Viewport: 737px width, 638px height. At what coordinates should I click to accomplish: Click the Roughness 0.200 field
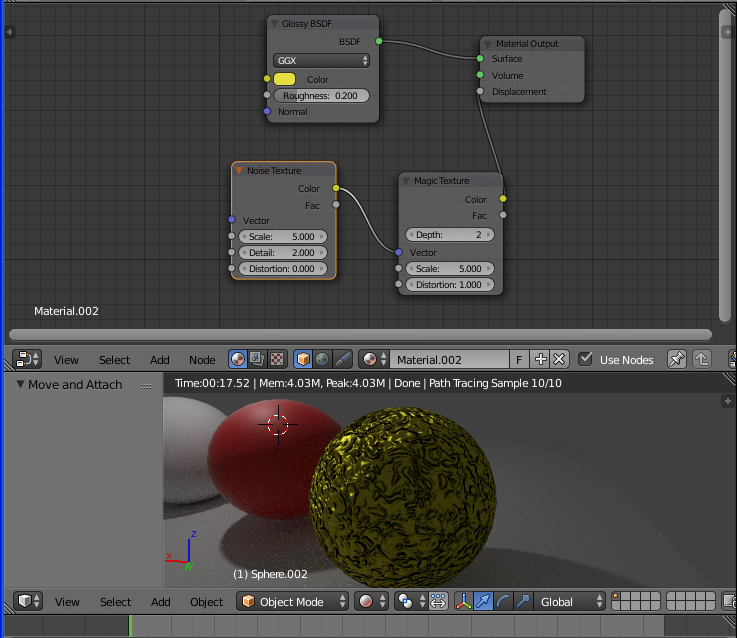(x=320, y=96)
